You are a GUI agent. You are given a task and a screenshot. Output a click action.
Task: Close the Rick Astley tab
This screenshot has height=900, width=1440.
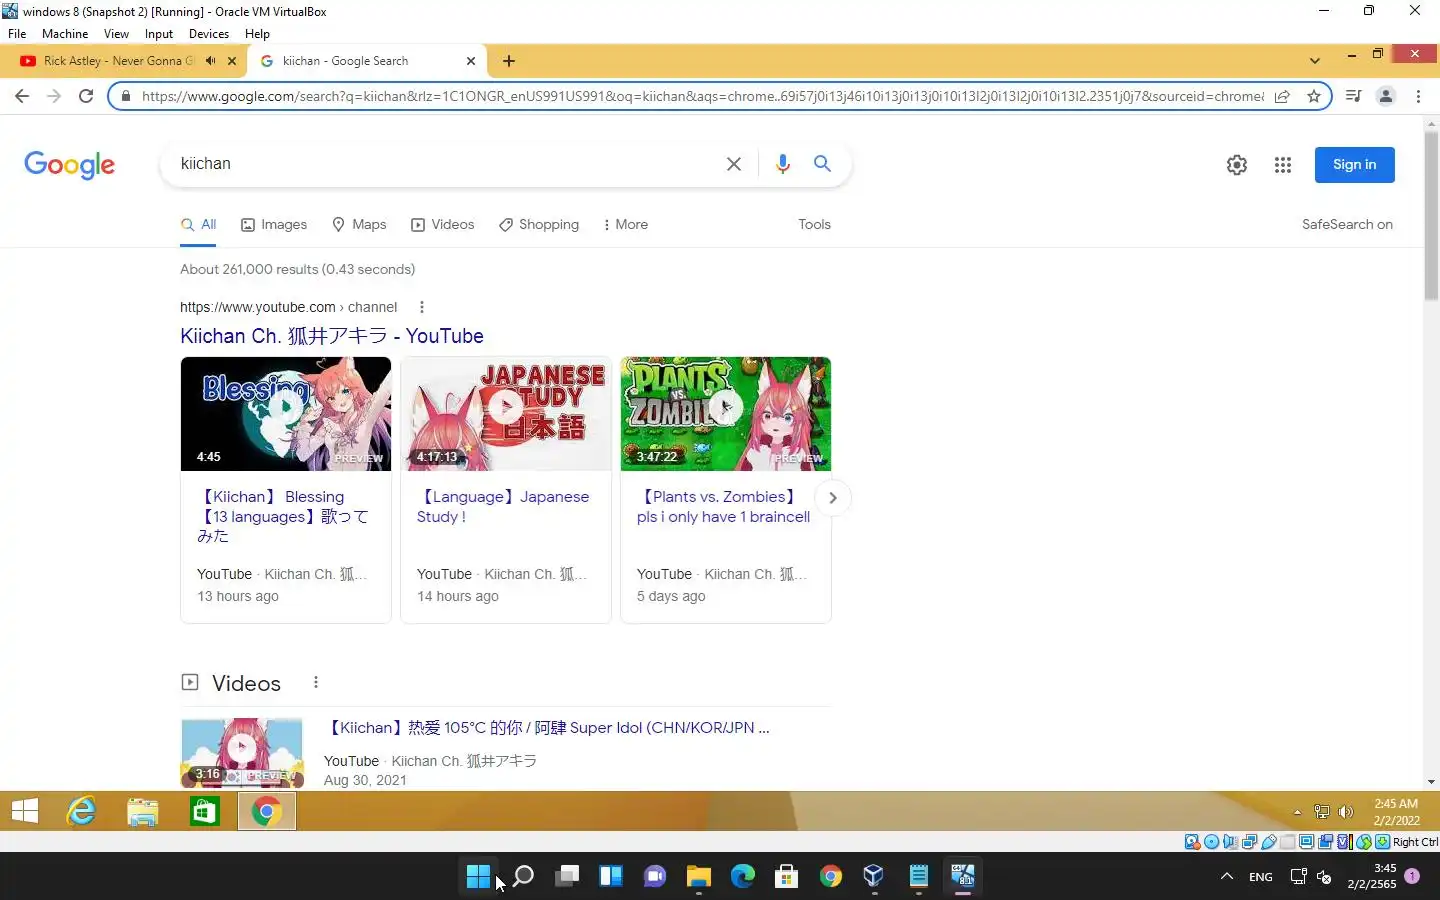[x=232, y=61]
